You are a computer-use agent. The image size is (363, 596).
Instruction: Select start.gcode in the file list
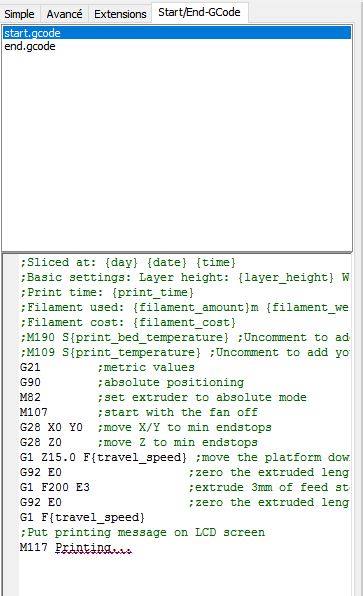[176, 33]
